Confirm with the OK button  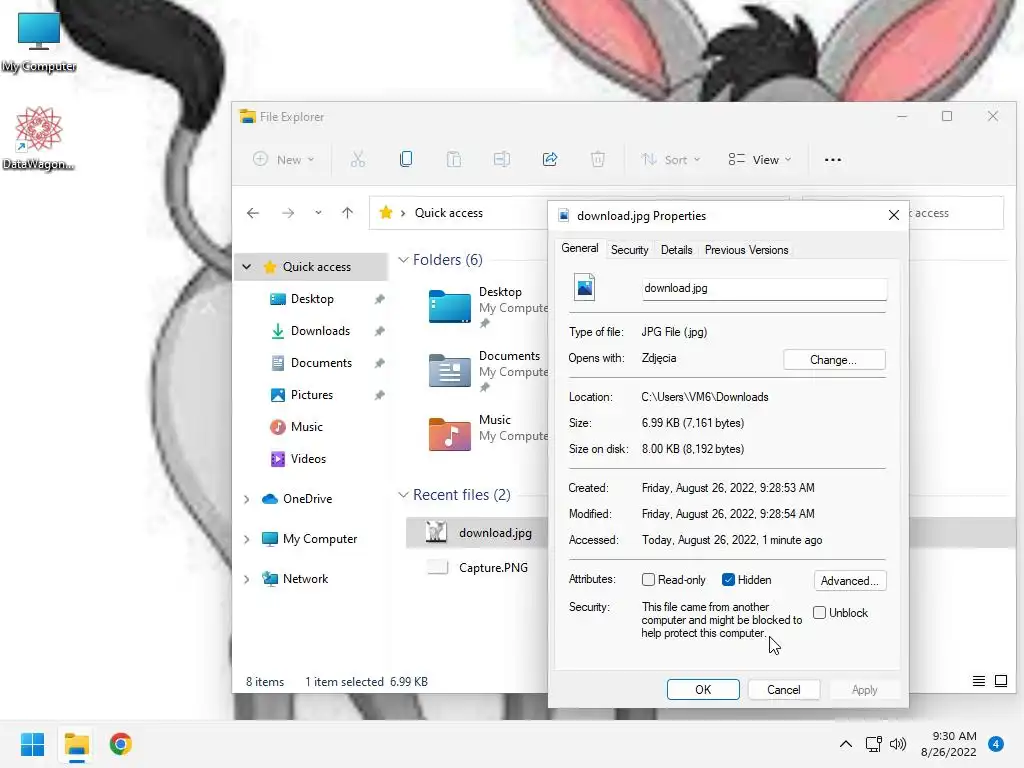(703, 690)
